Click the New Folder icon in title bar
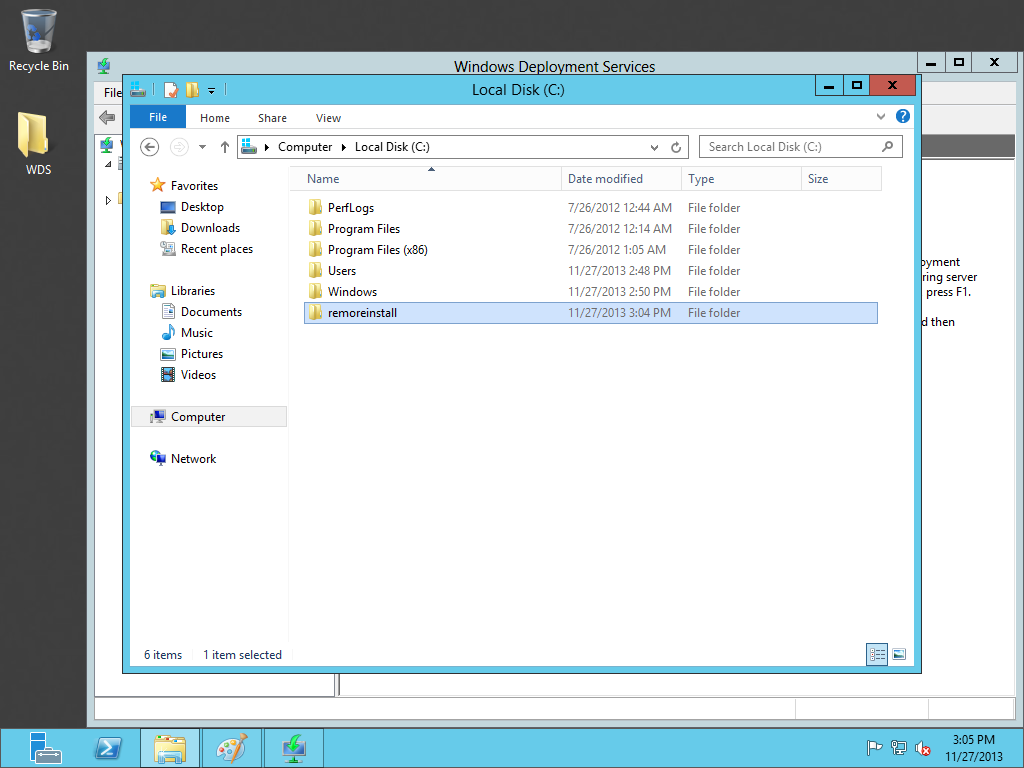Viewport: 1024px width, 768px height. click(191, 90)
